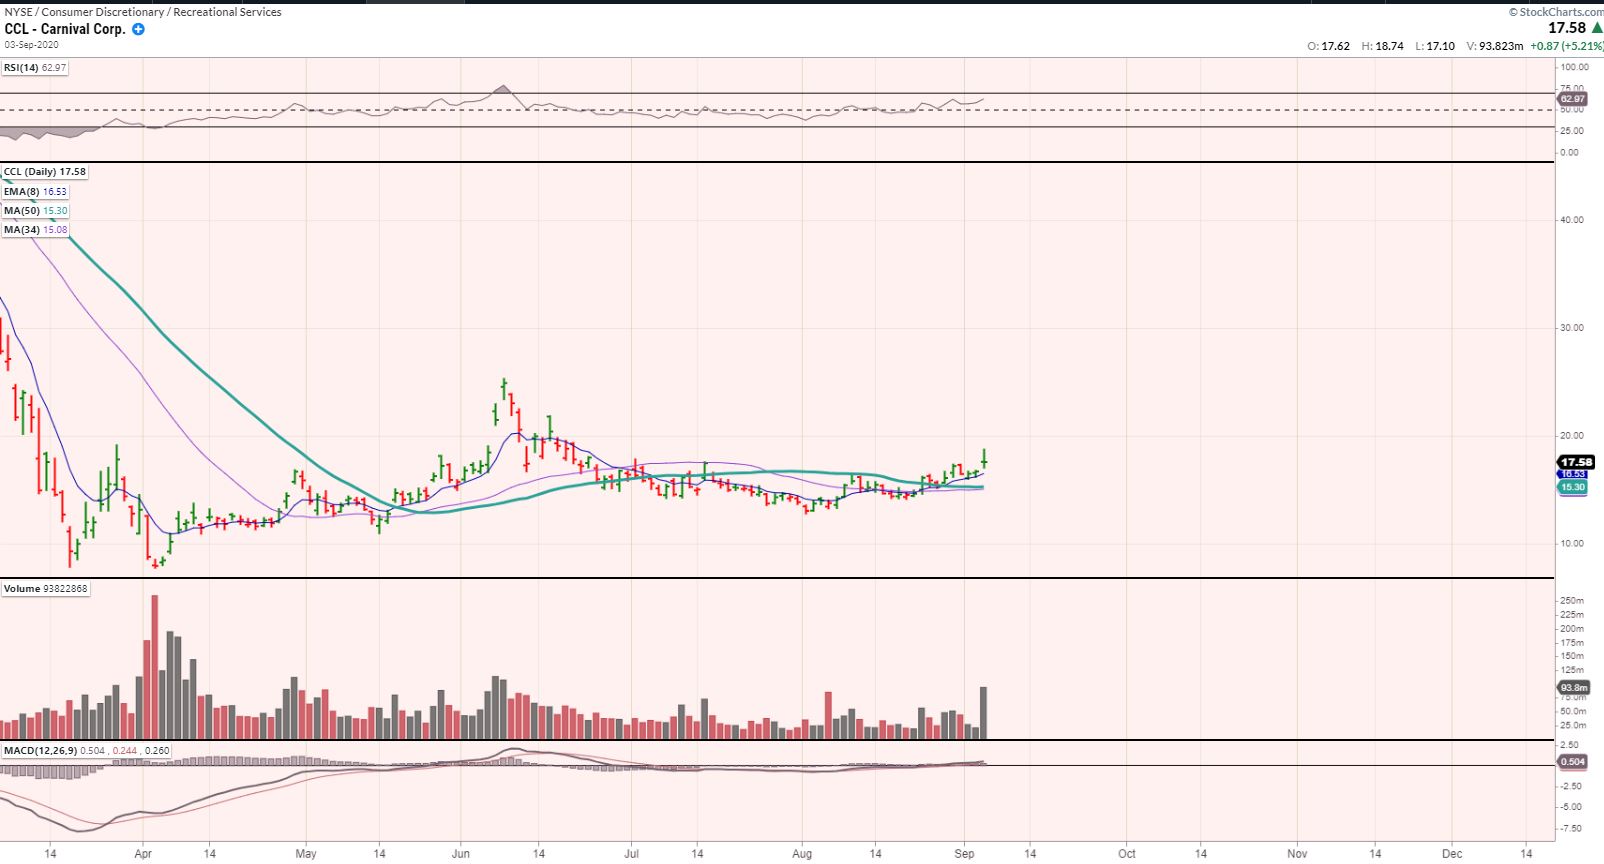Click the latest gray volume bar in September
This screenshot has height=864, width=1604.
(x=984, y=713)
